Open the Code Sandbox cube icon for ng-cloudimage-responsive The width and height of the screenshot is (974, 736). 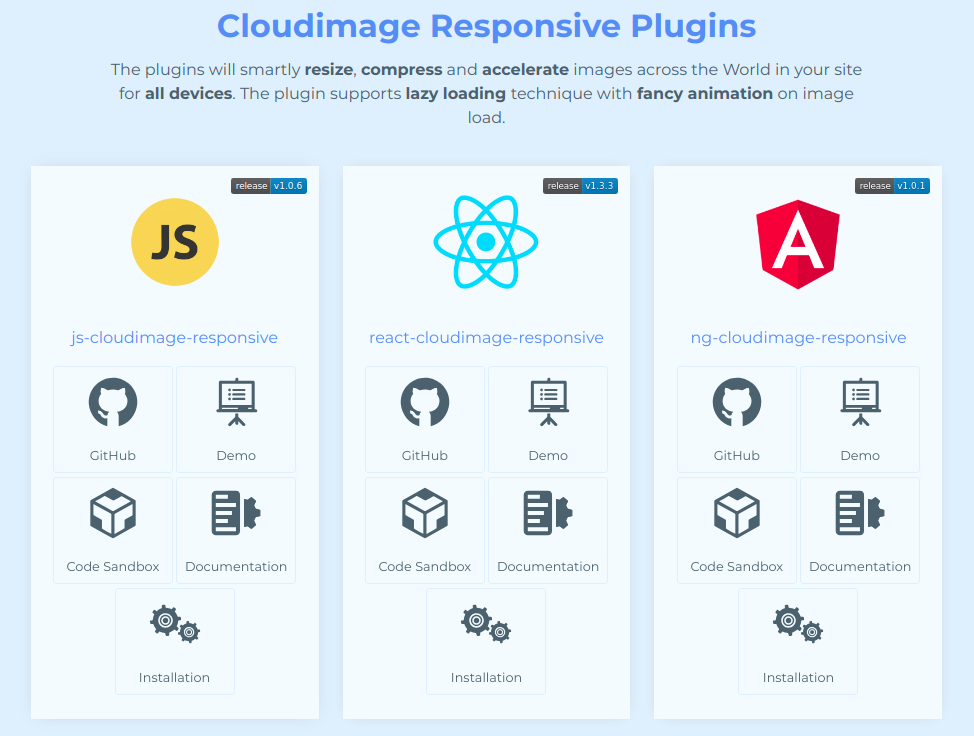[737, 513]
